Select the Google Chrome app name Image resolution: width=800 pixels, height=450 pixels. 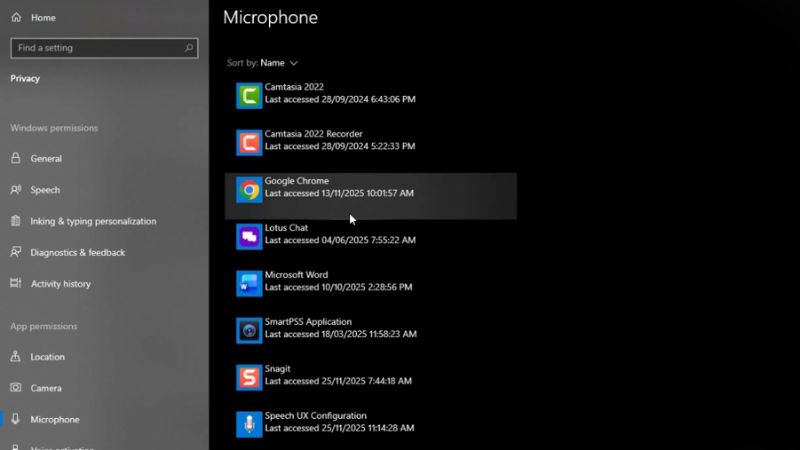(296, 181)
